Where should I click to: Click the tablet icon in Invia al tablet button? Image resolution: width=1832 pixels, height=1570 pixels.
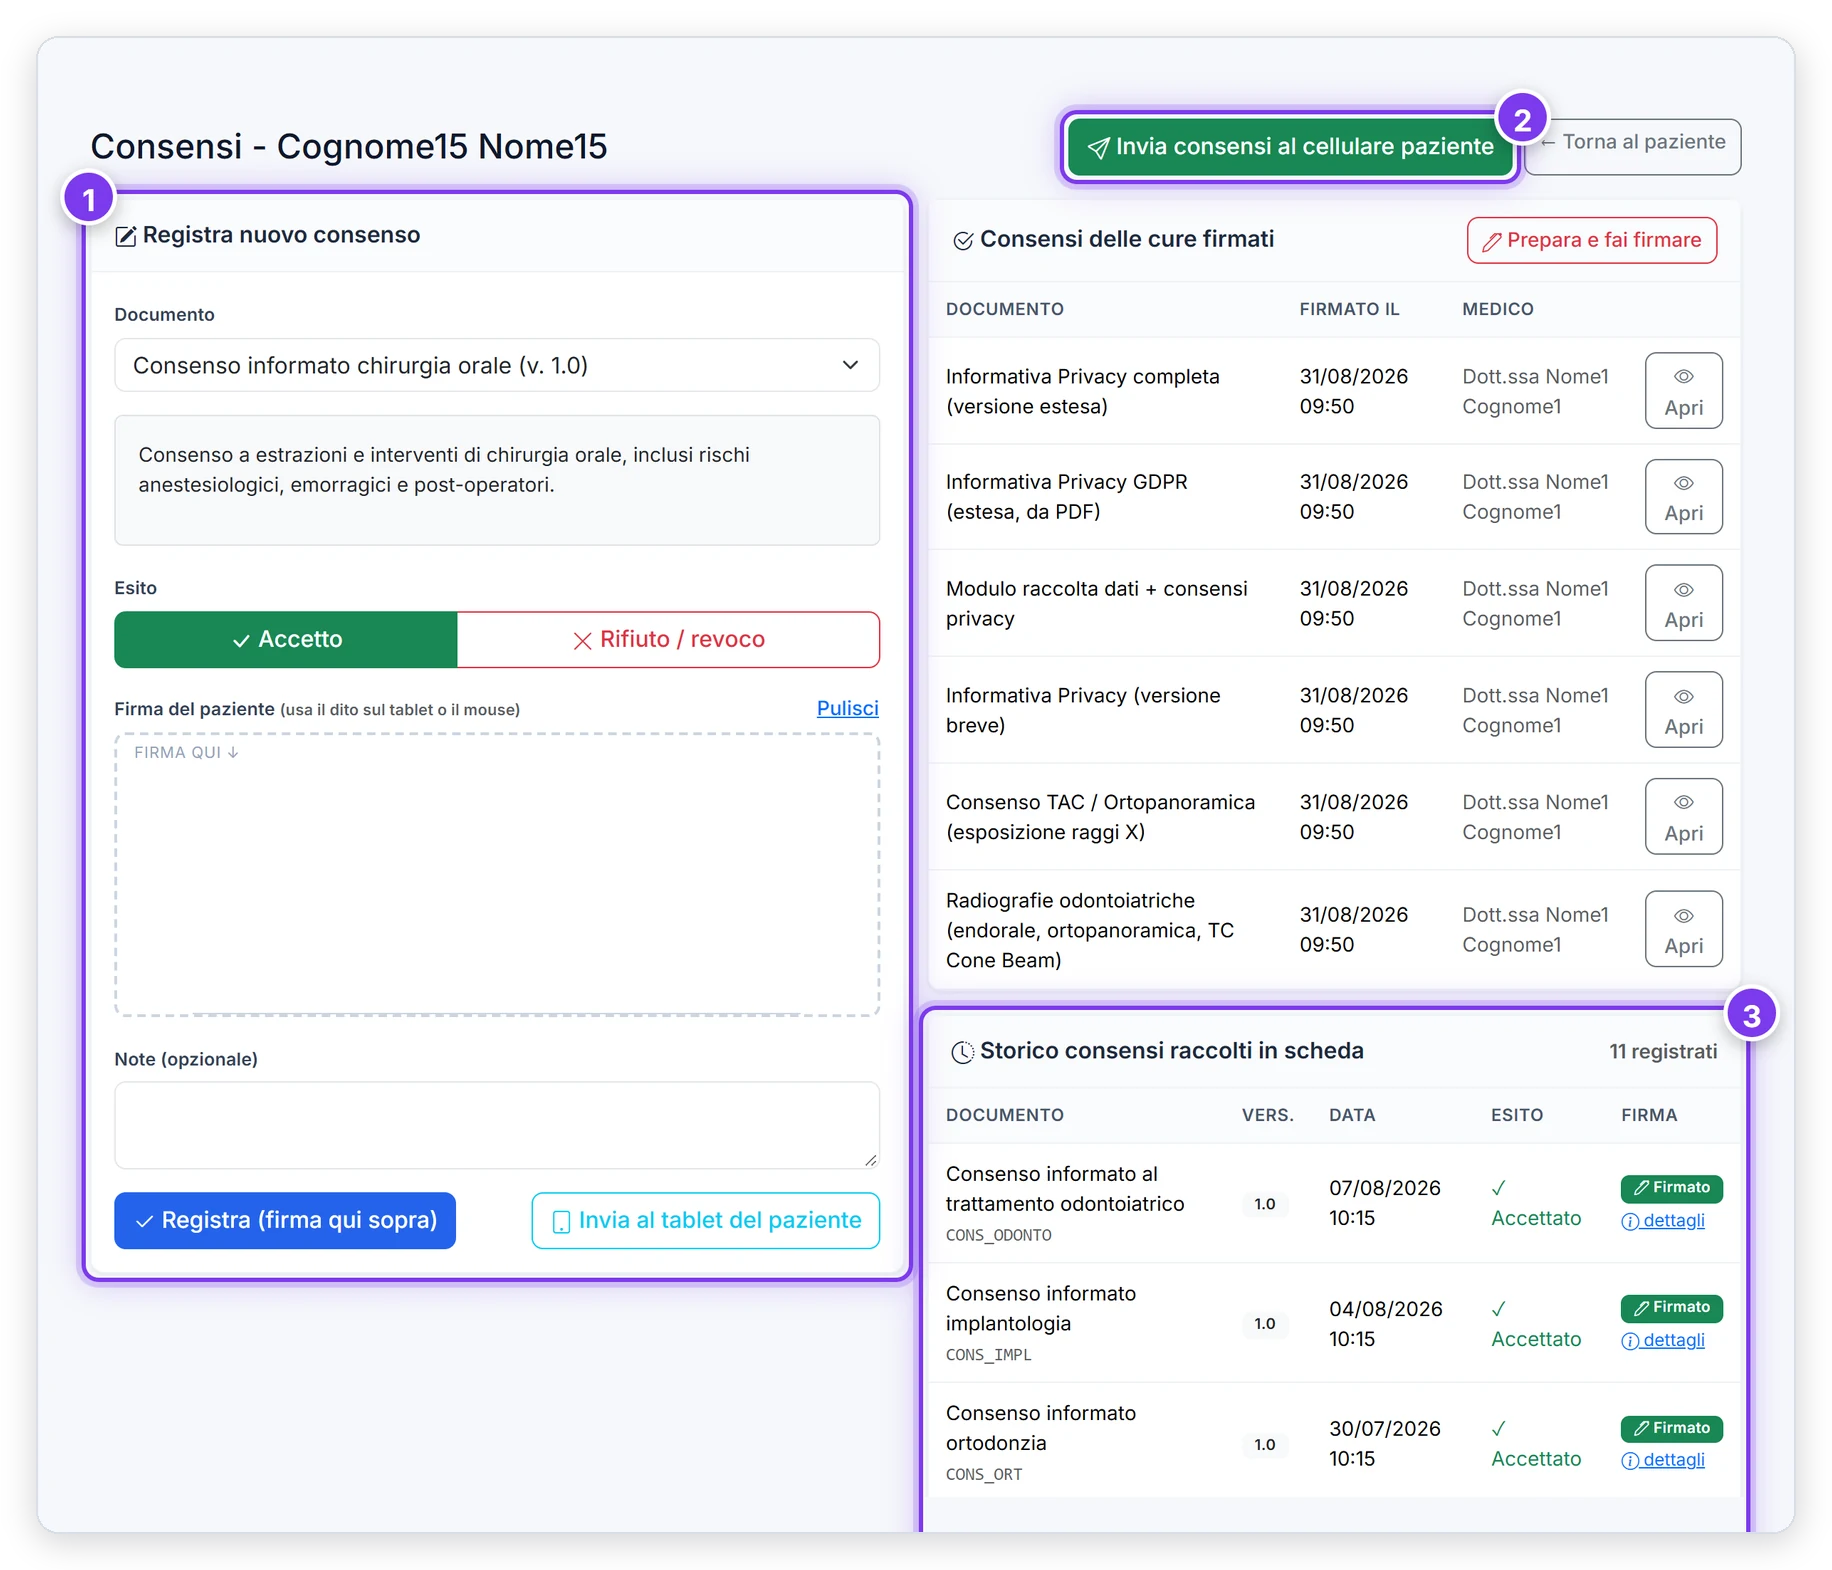[x=562, y=1221]
